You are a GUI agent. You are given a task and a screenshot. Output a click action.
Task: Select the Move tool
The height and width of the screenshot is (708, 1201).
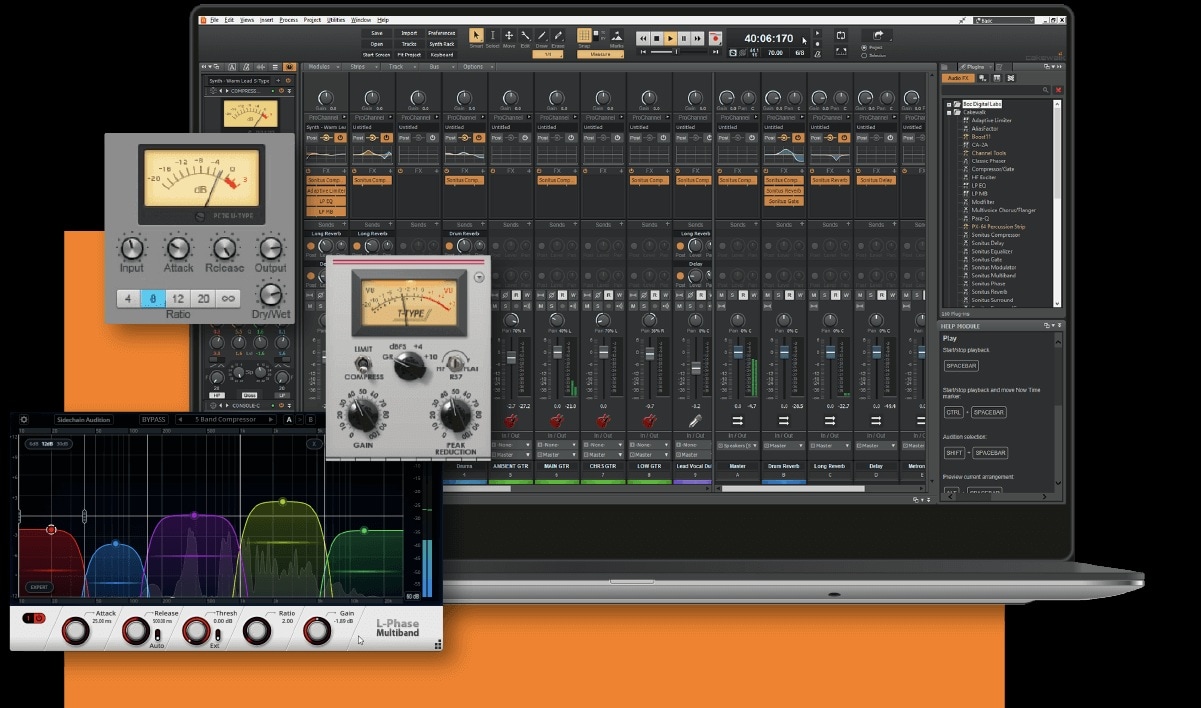(x=510, y=36)
